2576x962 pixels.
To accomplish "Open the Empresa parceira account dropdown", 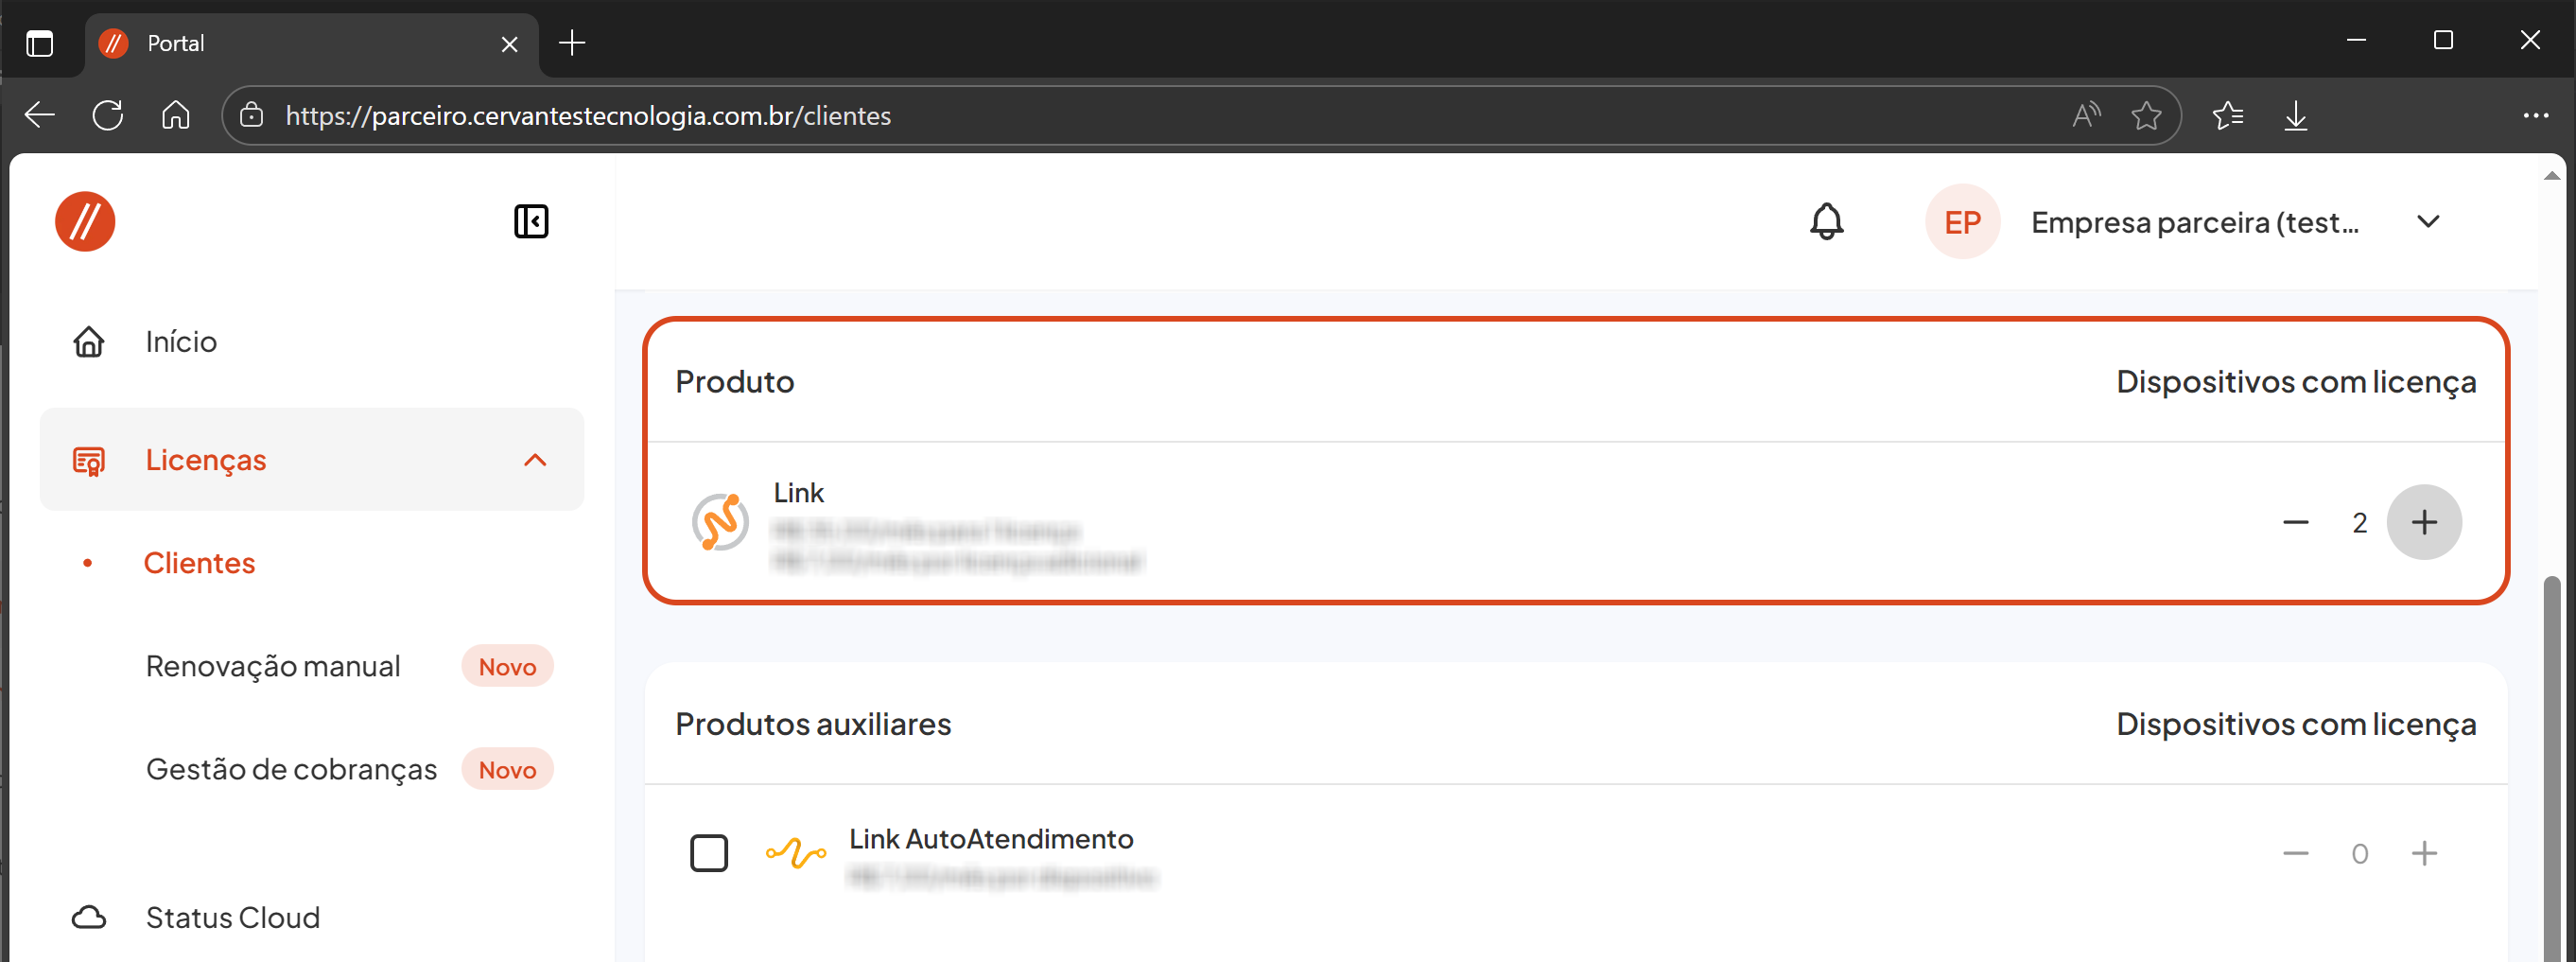I will (x=2428, y=221).
